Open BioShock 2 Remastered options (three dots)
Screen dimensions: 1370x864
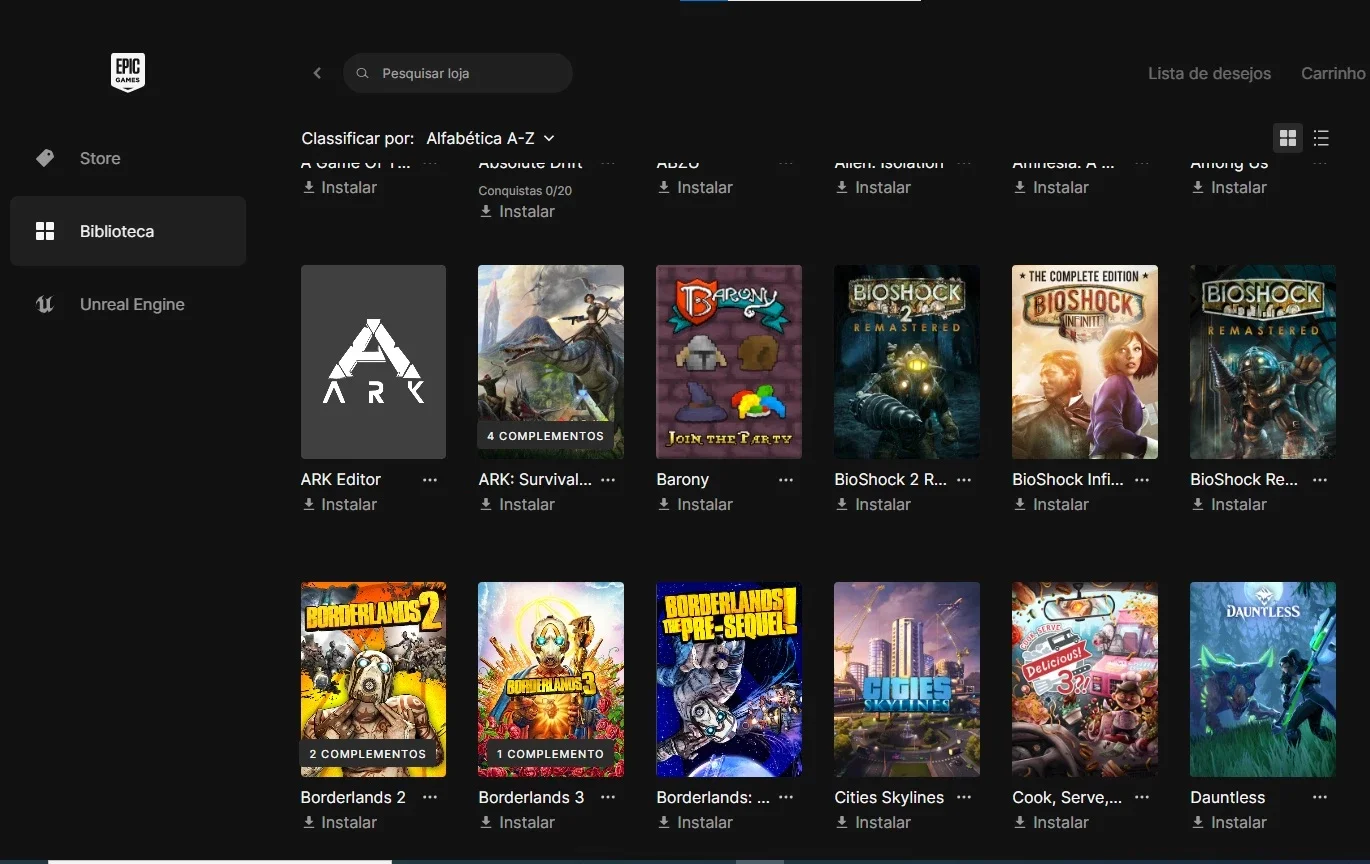coord(964,480)
